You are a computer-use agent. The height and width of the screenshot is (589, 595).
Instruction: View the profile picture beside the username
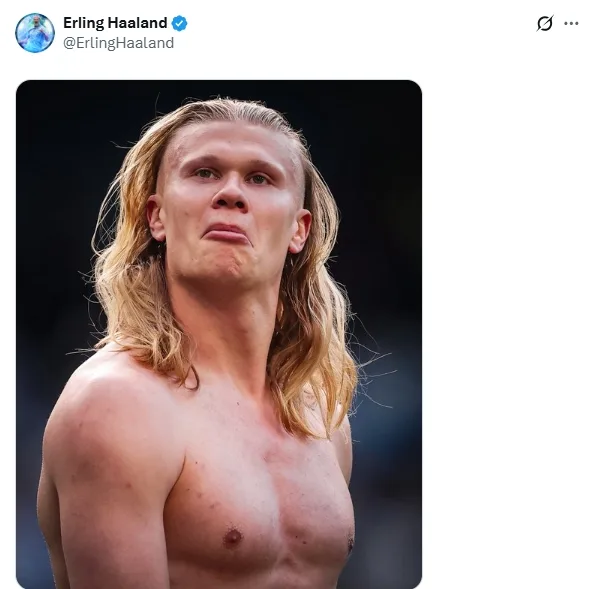pyautogui.click(x=35, y=33)
